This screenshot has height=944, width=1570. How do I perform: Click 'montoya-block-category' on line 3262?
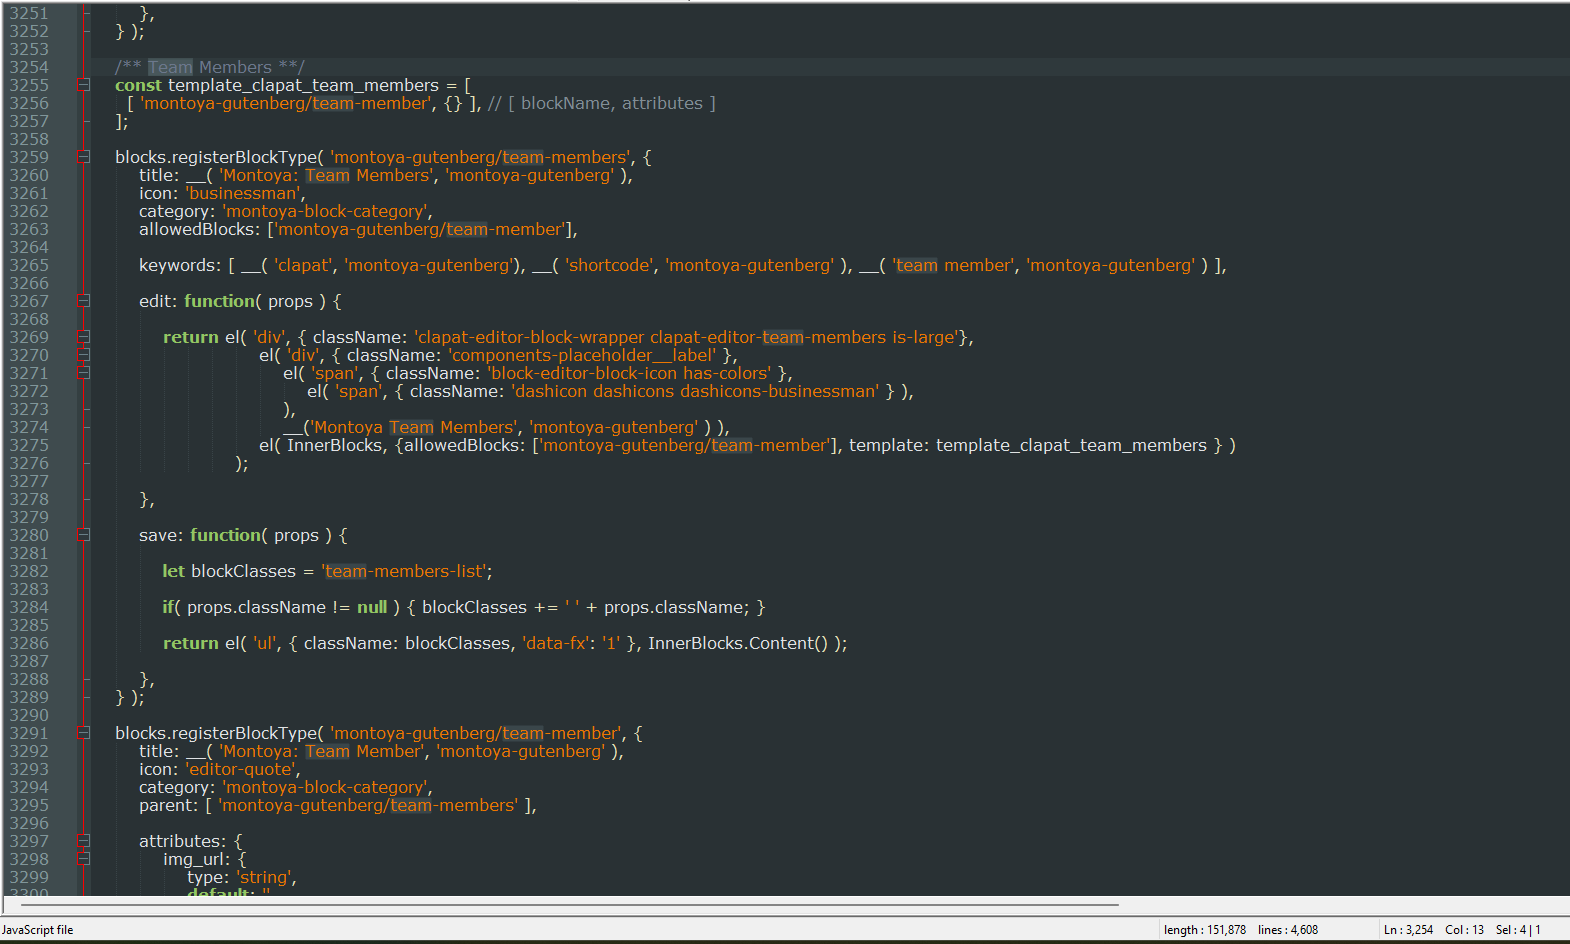click(325, 211)
